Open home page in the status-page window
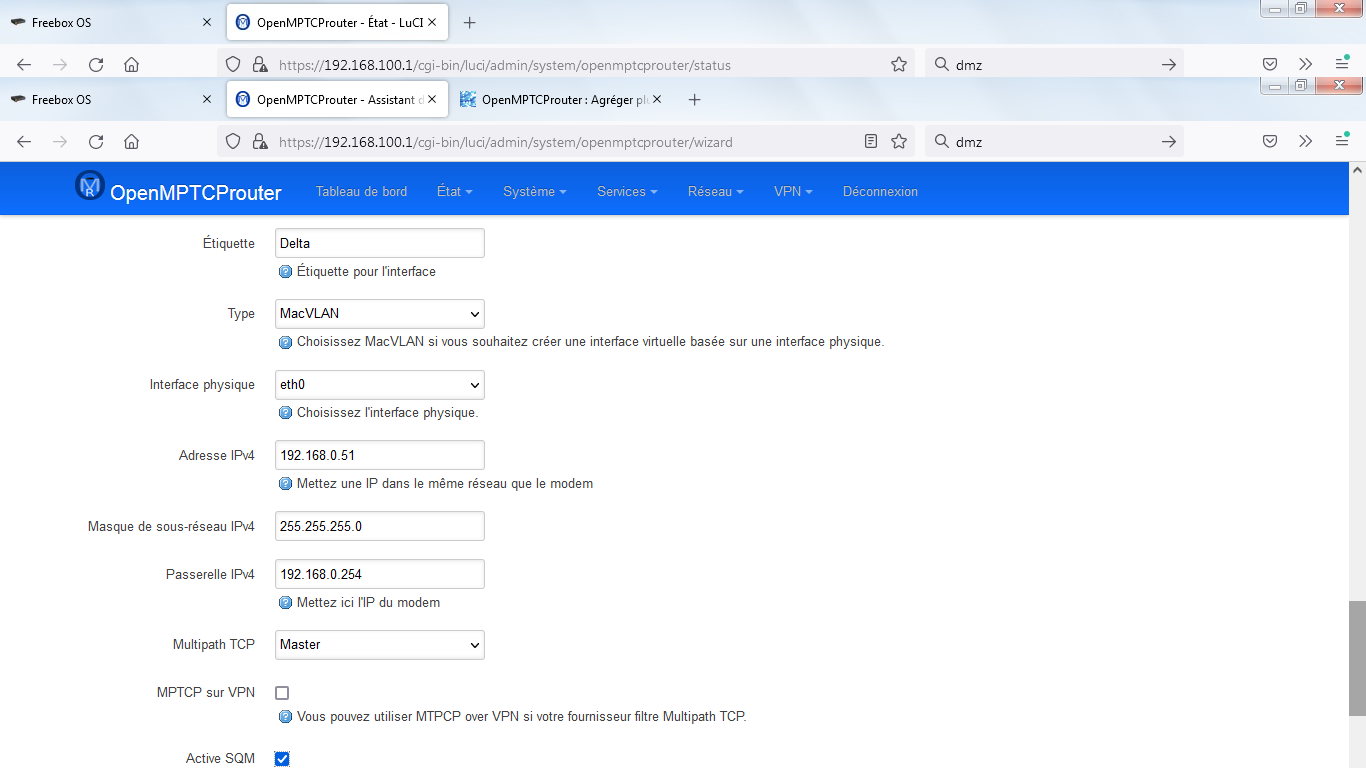The height and width of the screenshot is (768, 1366). [131, 65]
